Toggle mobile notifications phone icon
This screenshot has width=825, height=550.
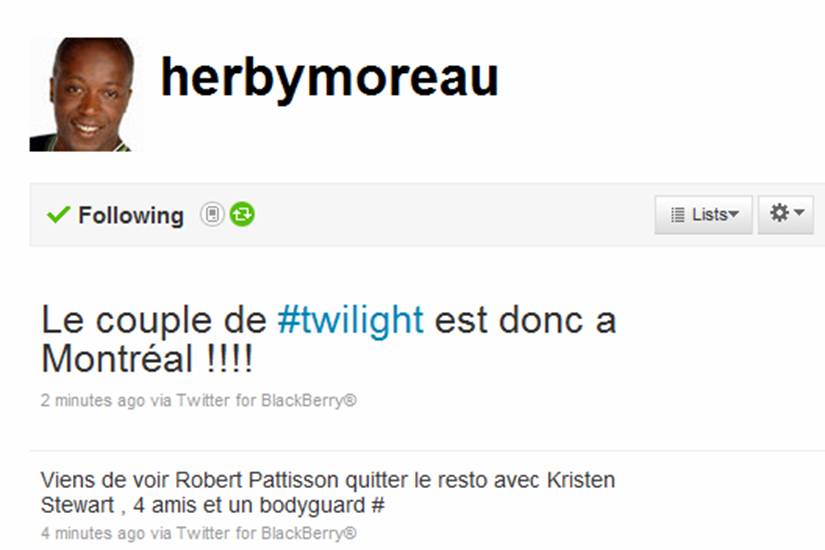point(212,215)
